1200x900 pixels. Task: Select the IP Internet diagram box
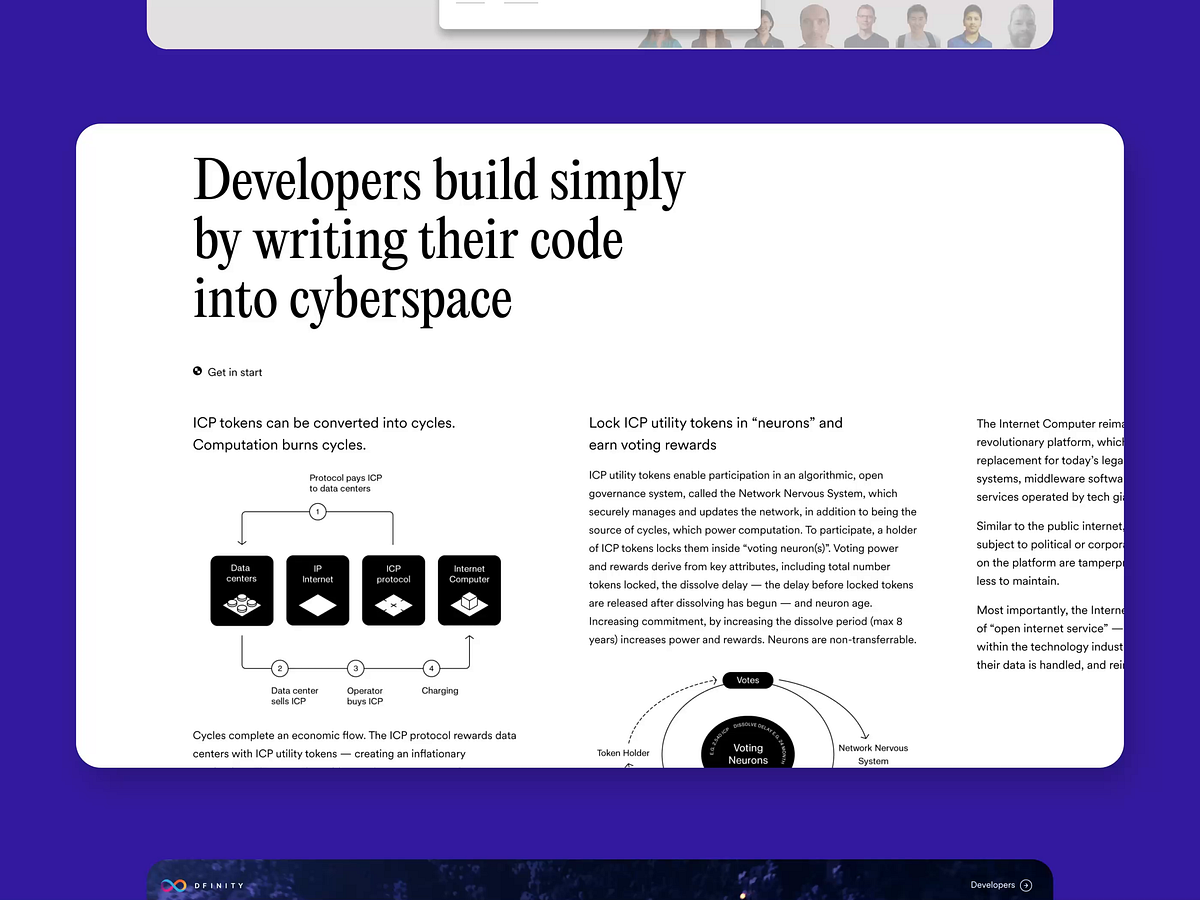pos(318,591)
